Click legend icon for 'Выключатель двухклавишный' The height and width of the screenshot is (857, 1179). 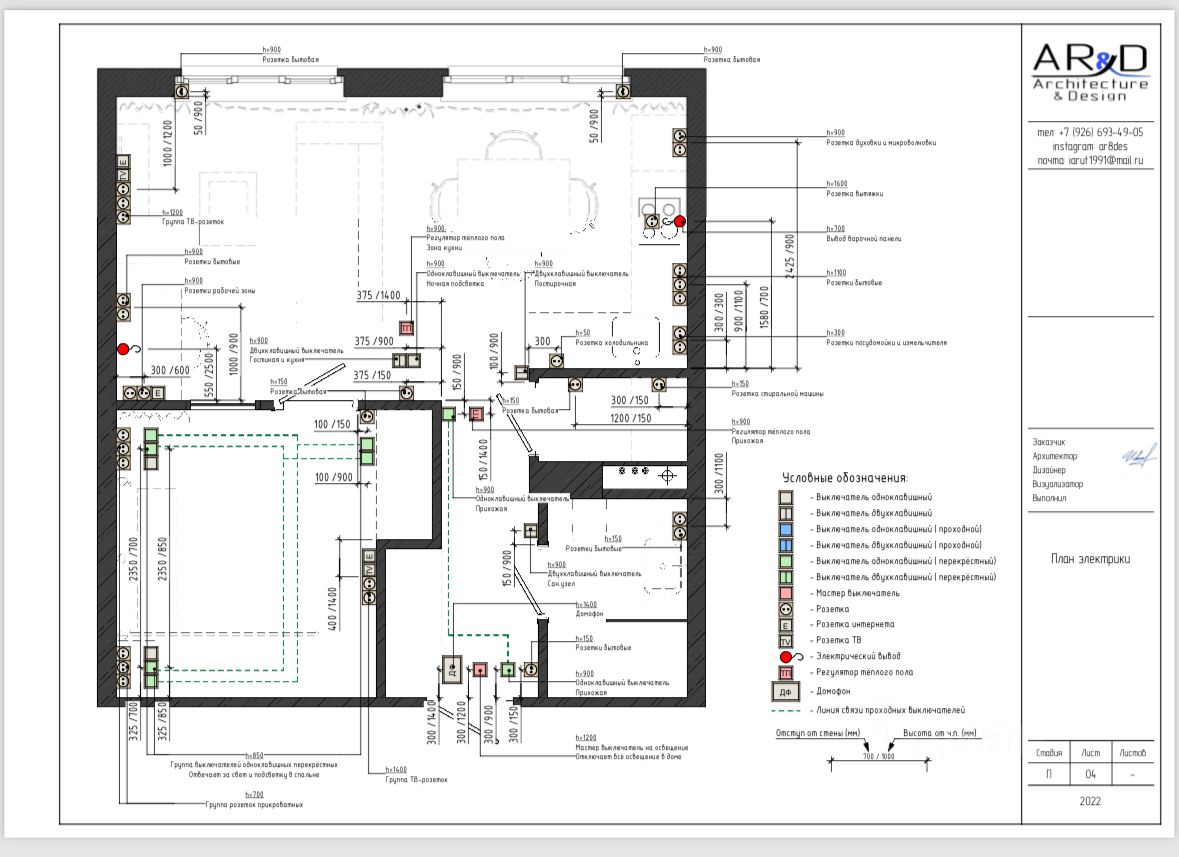coord(785,513)
